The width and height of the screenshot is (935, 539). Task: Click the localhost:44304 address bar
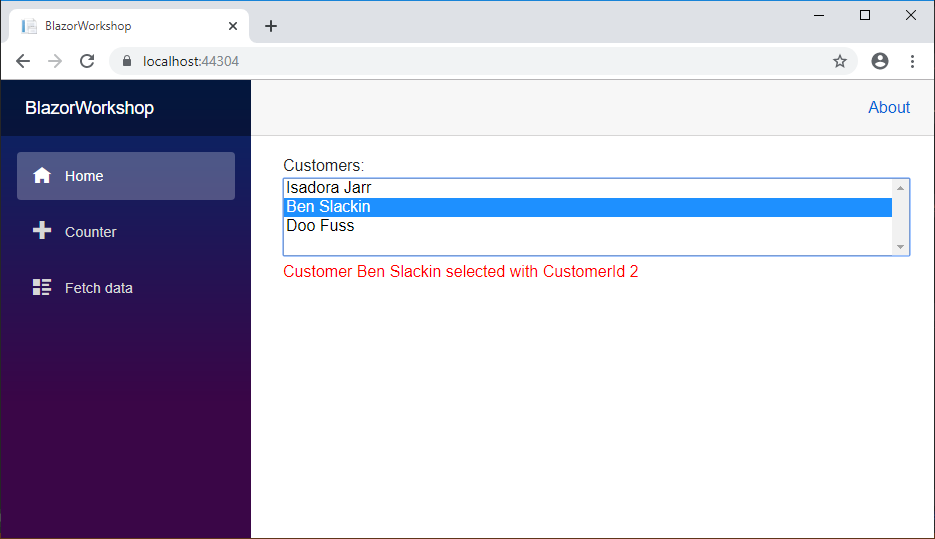pos(483,61)
